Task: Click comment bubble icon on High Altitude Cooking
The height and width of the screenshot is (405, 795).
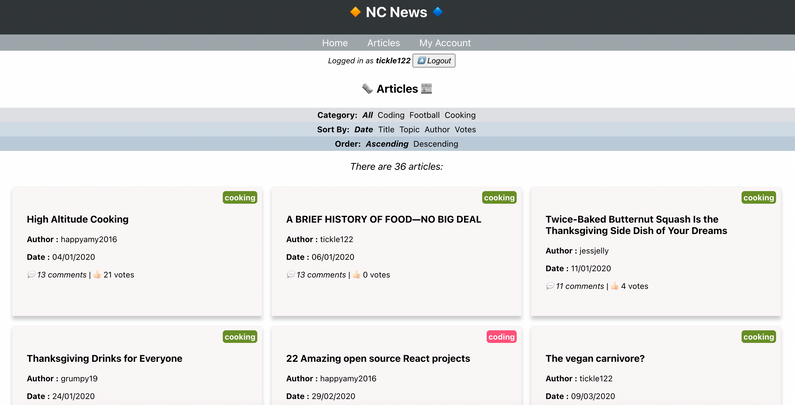Action: coord(31,274)
